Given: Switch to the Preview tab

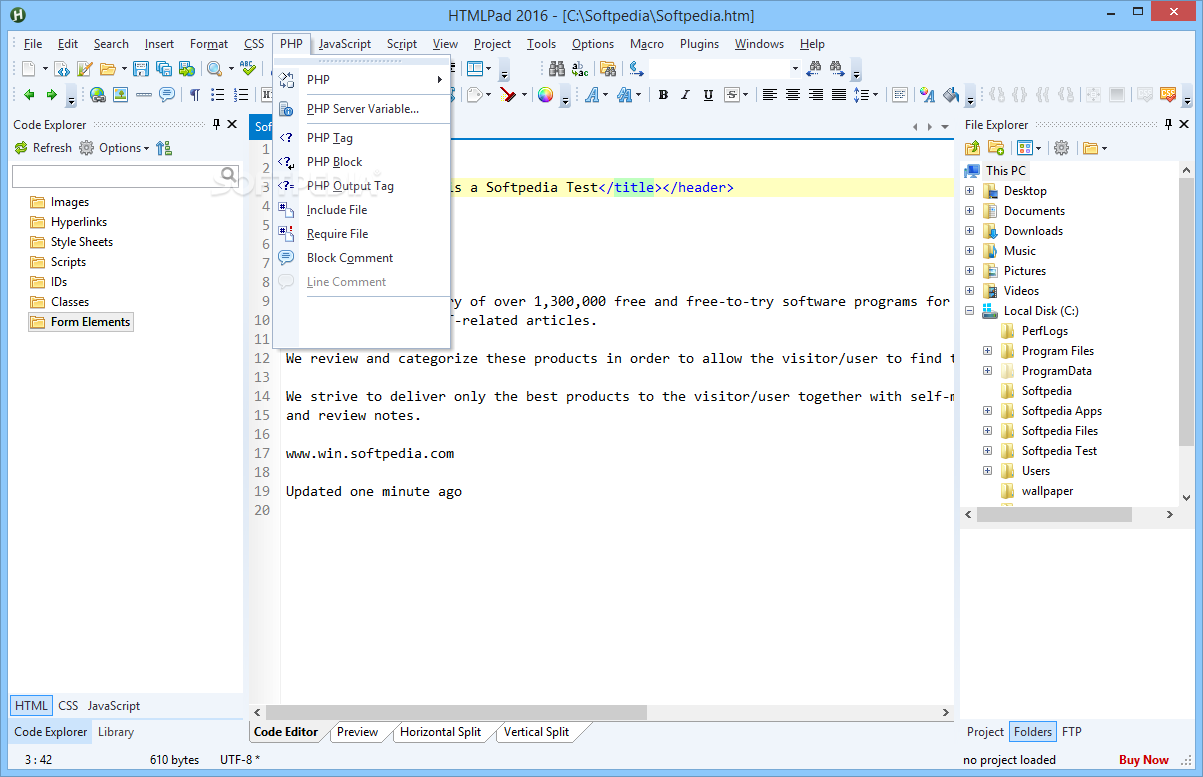Looking at the screenshot, I should click(357, 732).
